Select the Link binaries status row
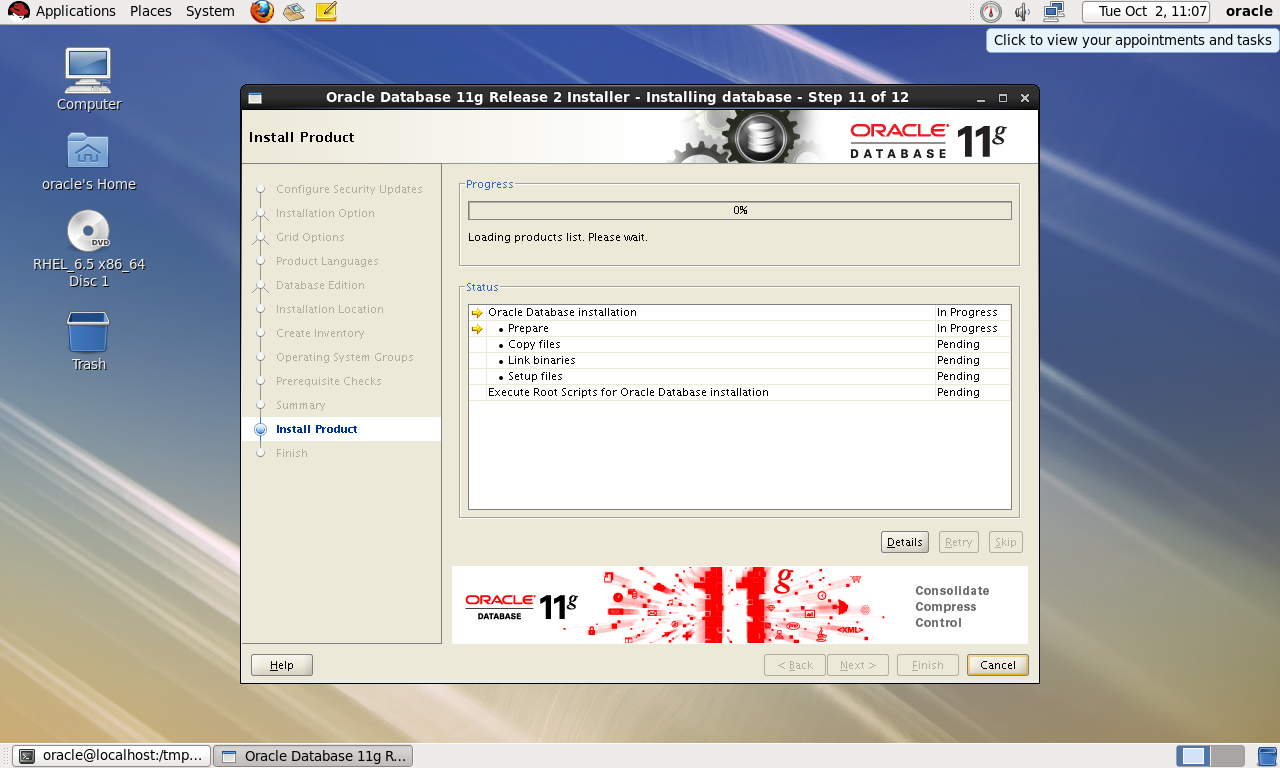 point(740,360)
